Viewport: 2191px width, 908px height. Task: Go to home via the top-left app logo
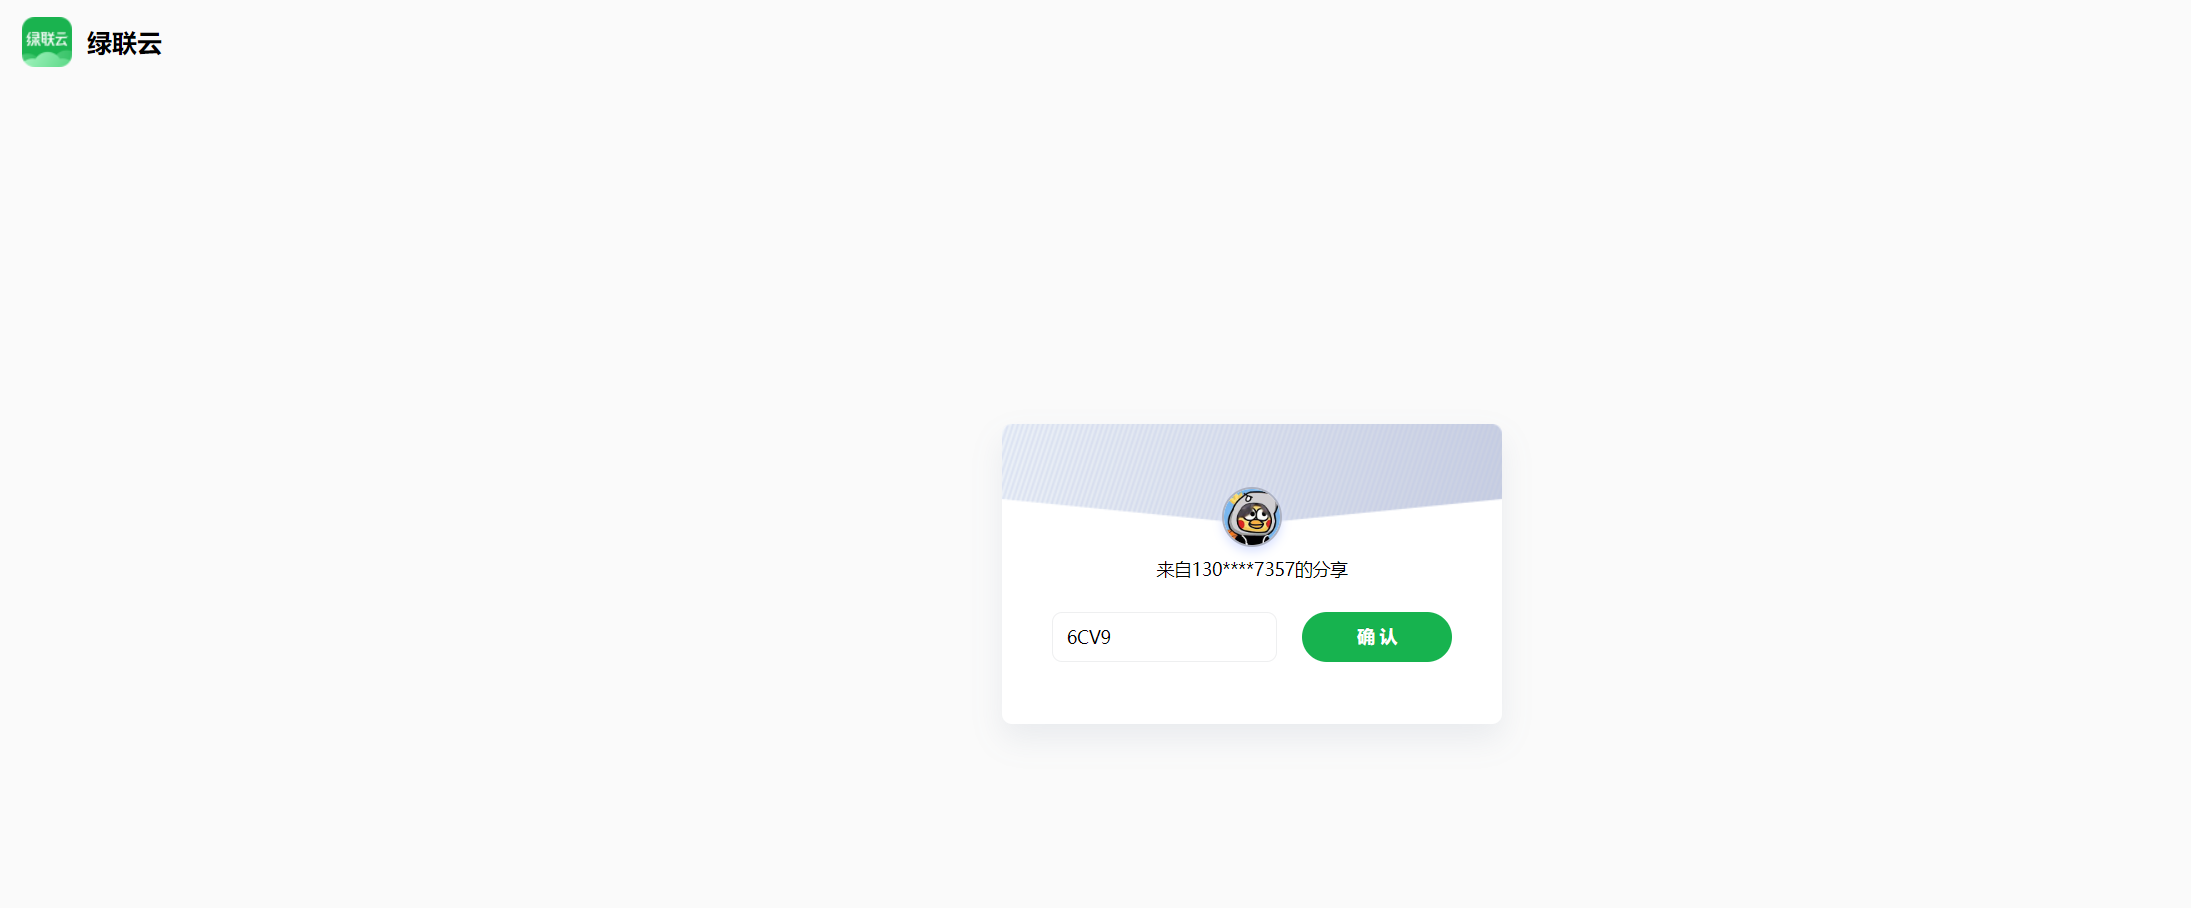(47, 42)
